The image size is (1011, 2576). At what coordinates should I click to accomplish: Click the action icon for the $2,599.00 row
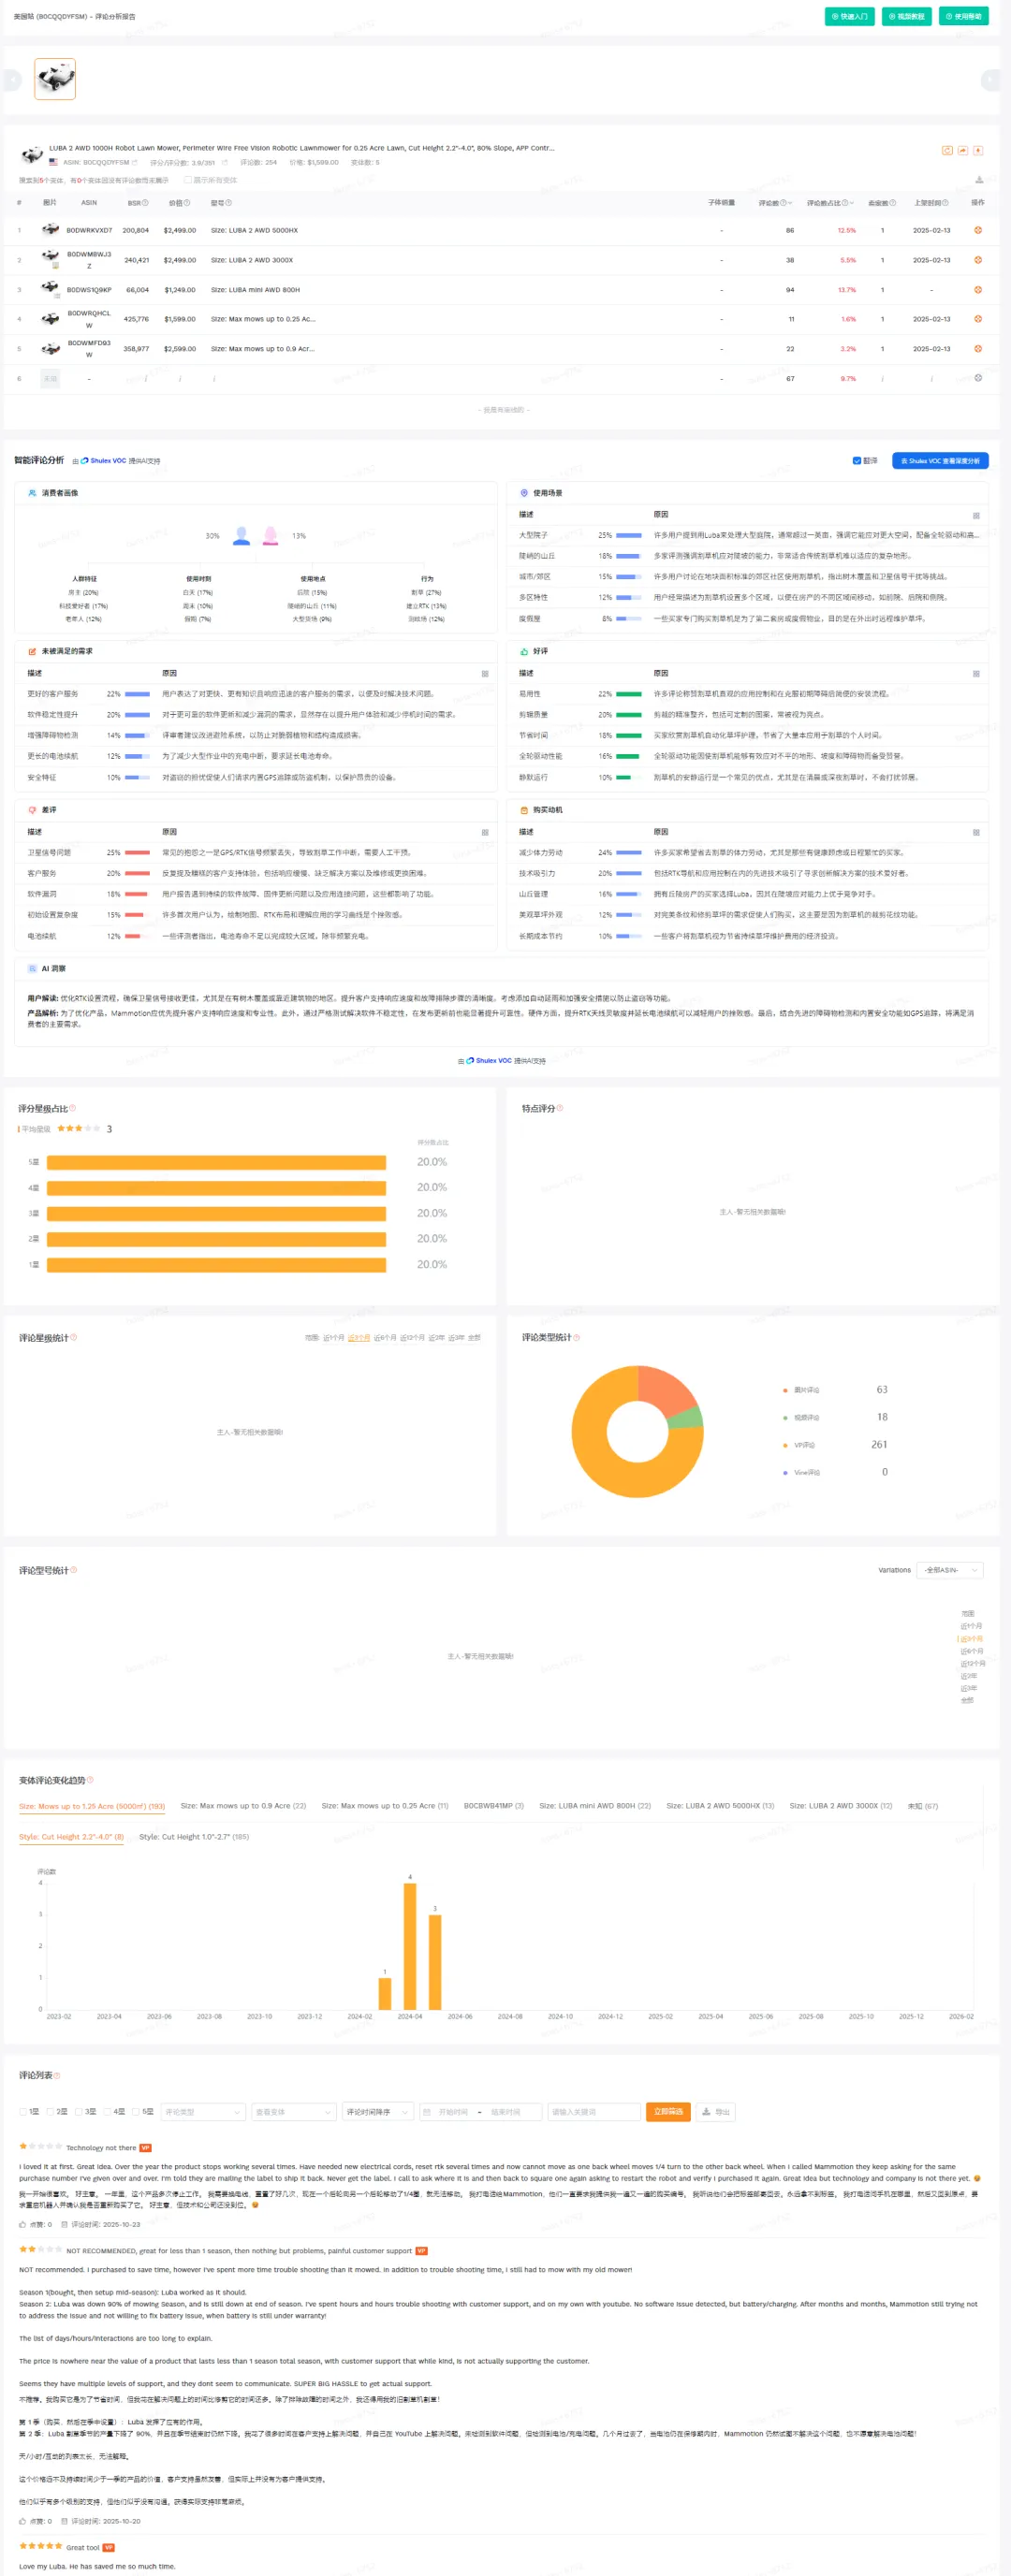pyautogui.click(x=978, y=349)
